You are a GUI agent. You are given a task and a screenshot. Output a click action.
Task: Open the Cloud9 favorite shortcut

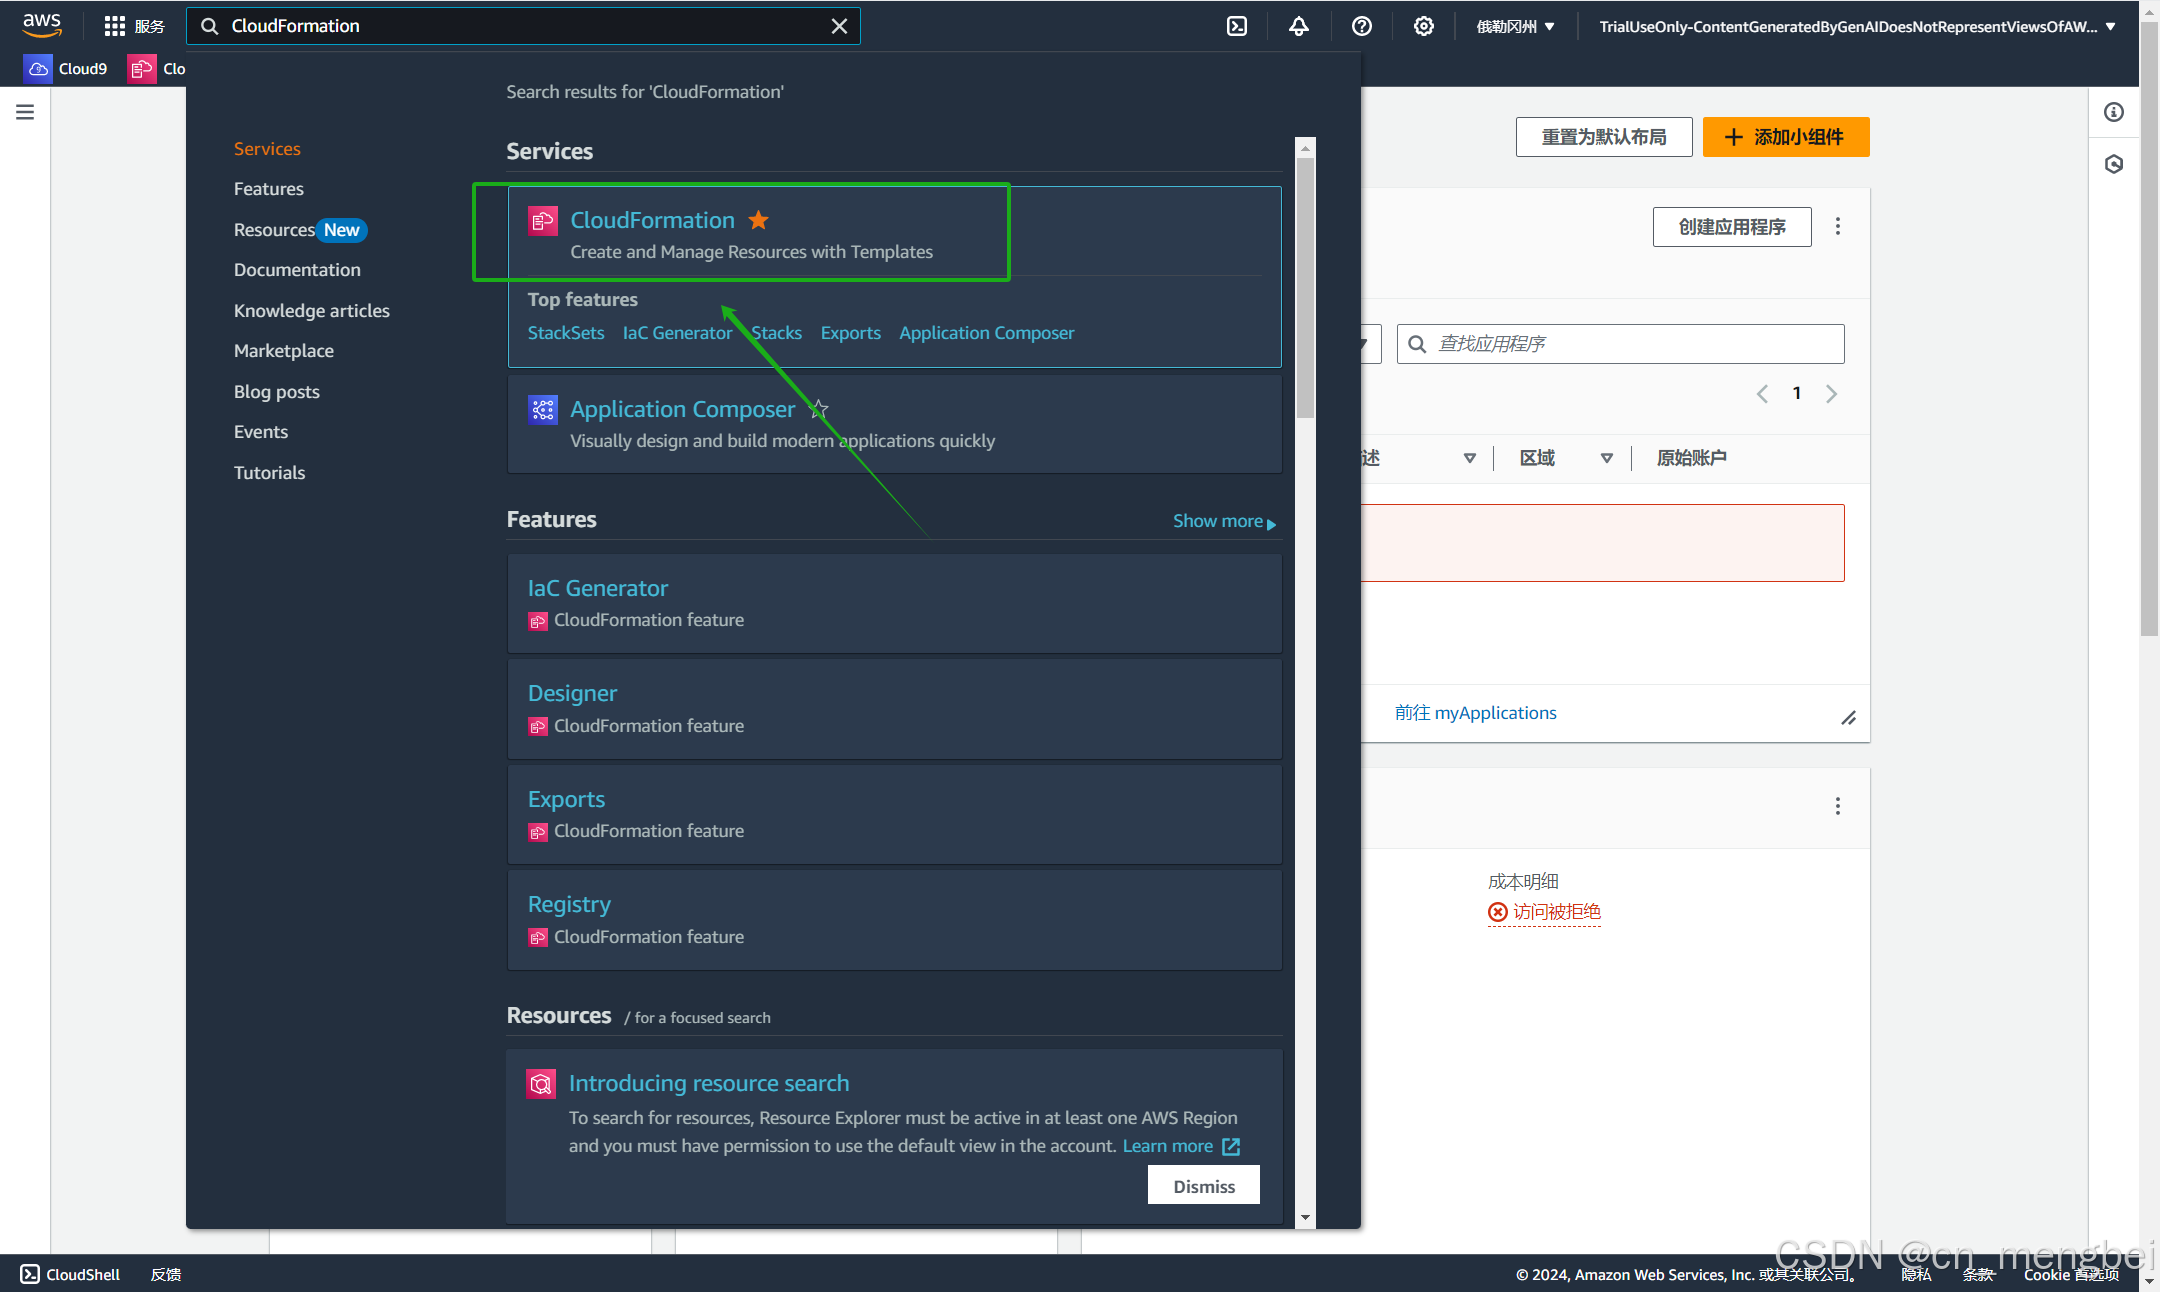(66, 68)
